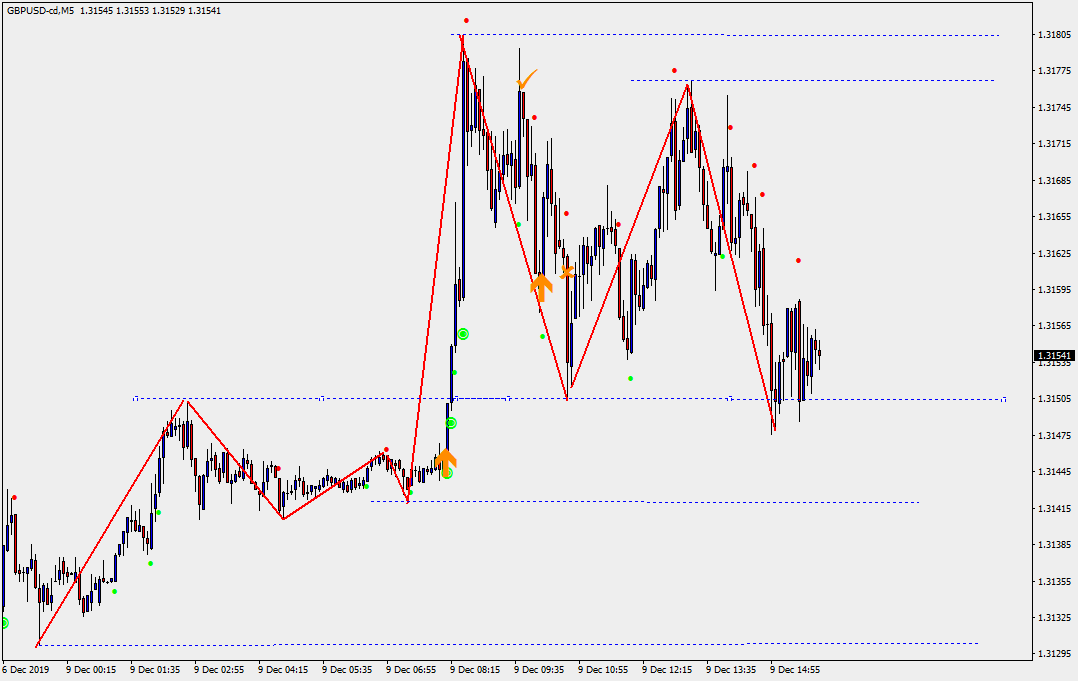This screenshot has width=1078, height=681.
Task: Click the rightmost red dot above last candles
Action: point(798,261)
